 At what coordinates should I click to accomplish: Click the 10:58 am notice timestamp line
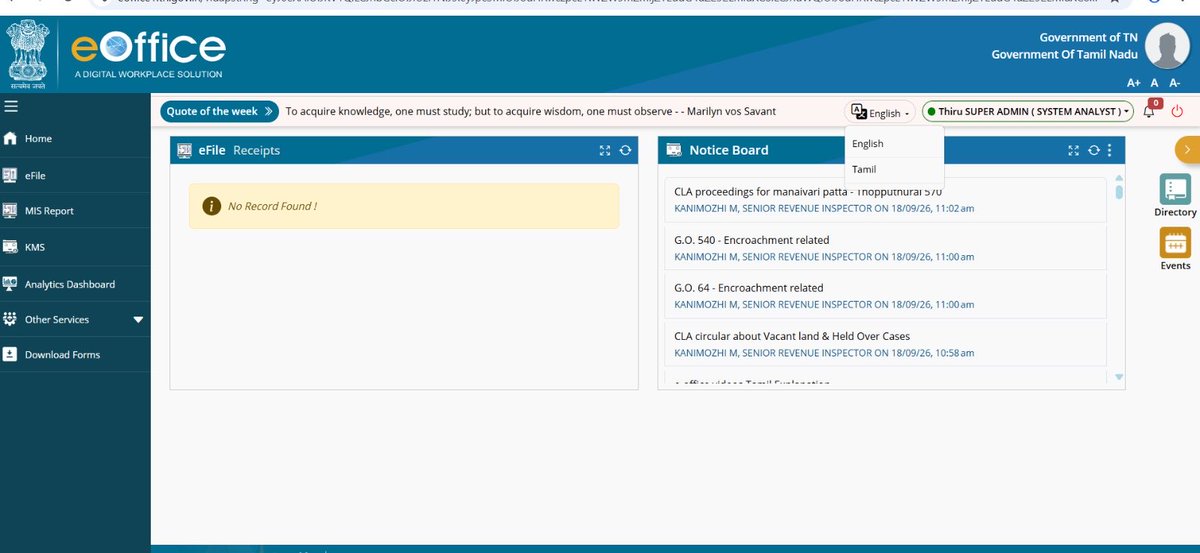click(824, 353)
